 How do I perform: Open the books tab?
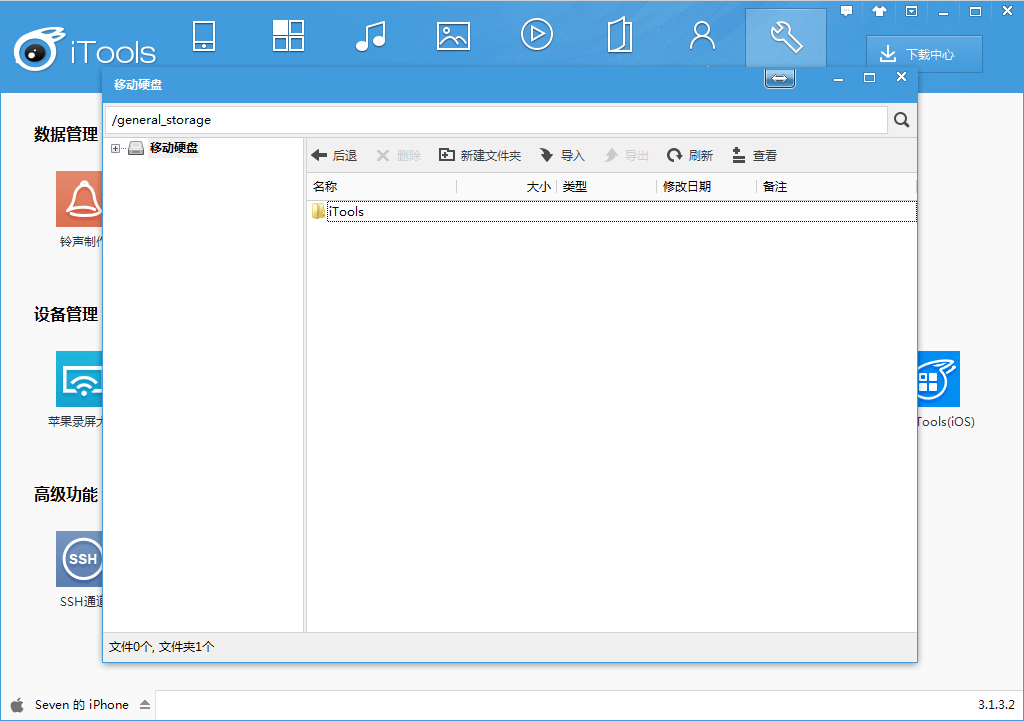[620, 36]
